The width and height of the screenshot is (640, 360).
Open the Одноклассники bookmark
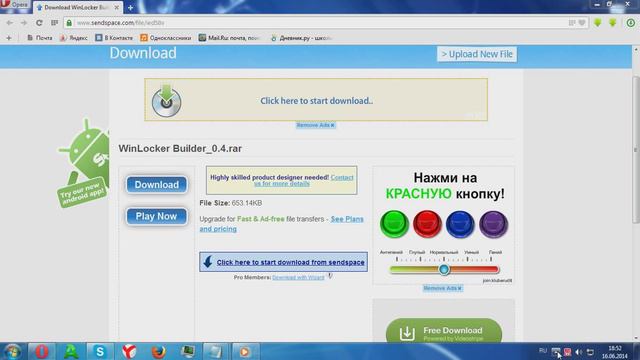[x=166, y=38]
